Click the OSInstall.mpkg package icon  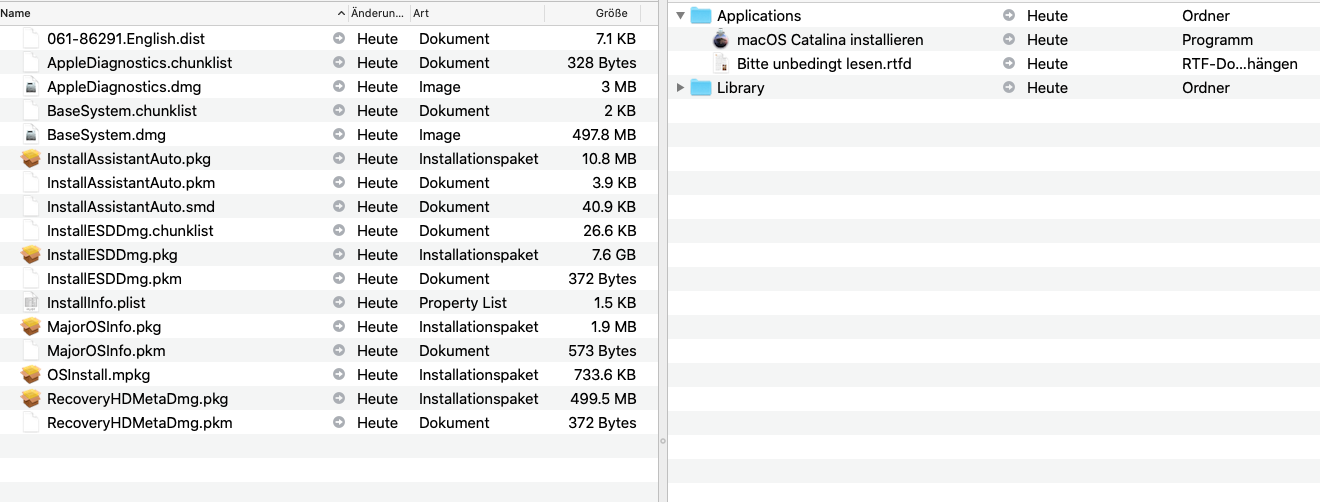point(31,375)
